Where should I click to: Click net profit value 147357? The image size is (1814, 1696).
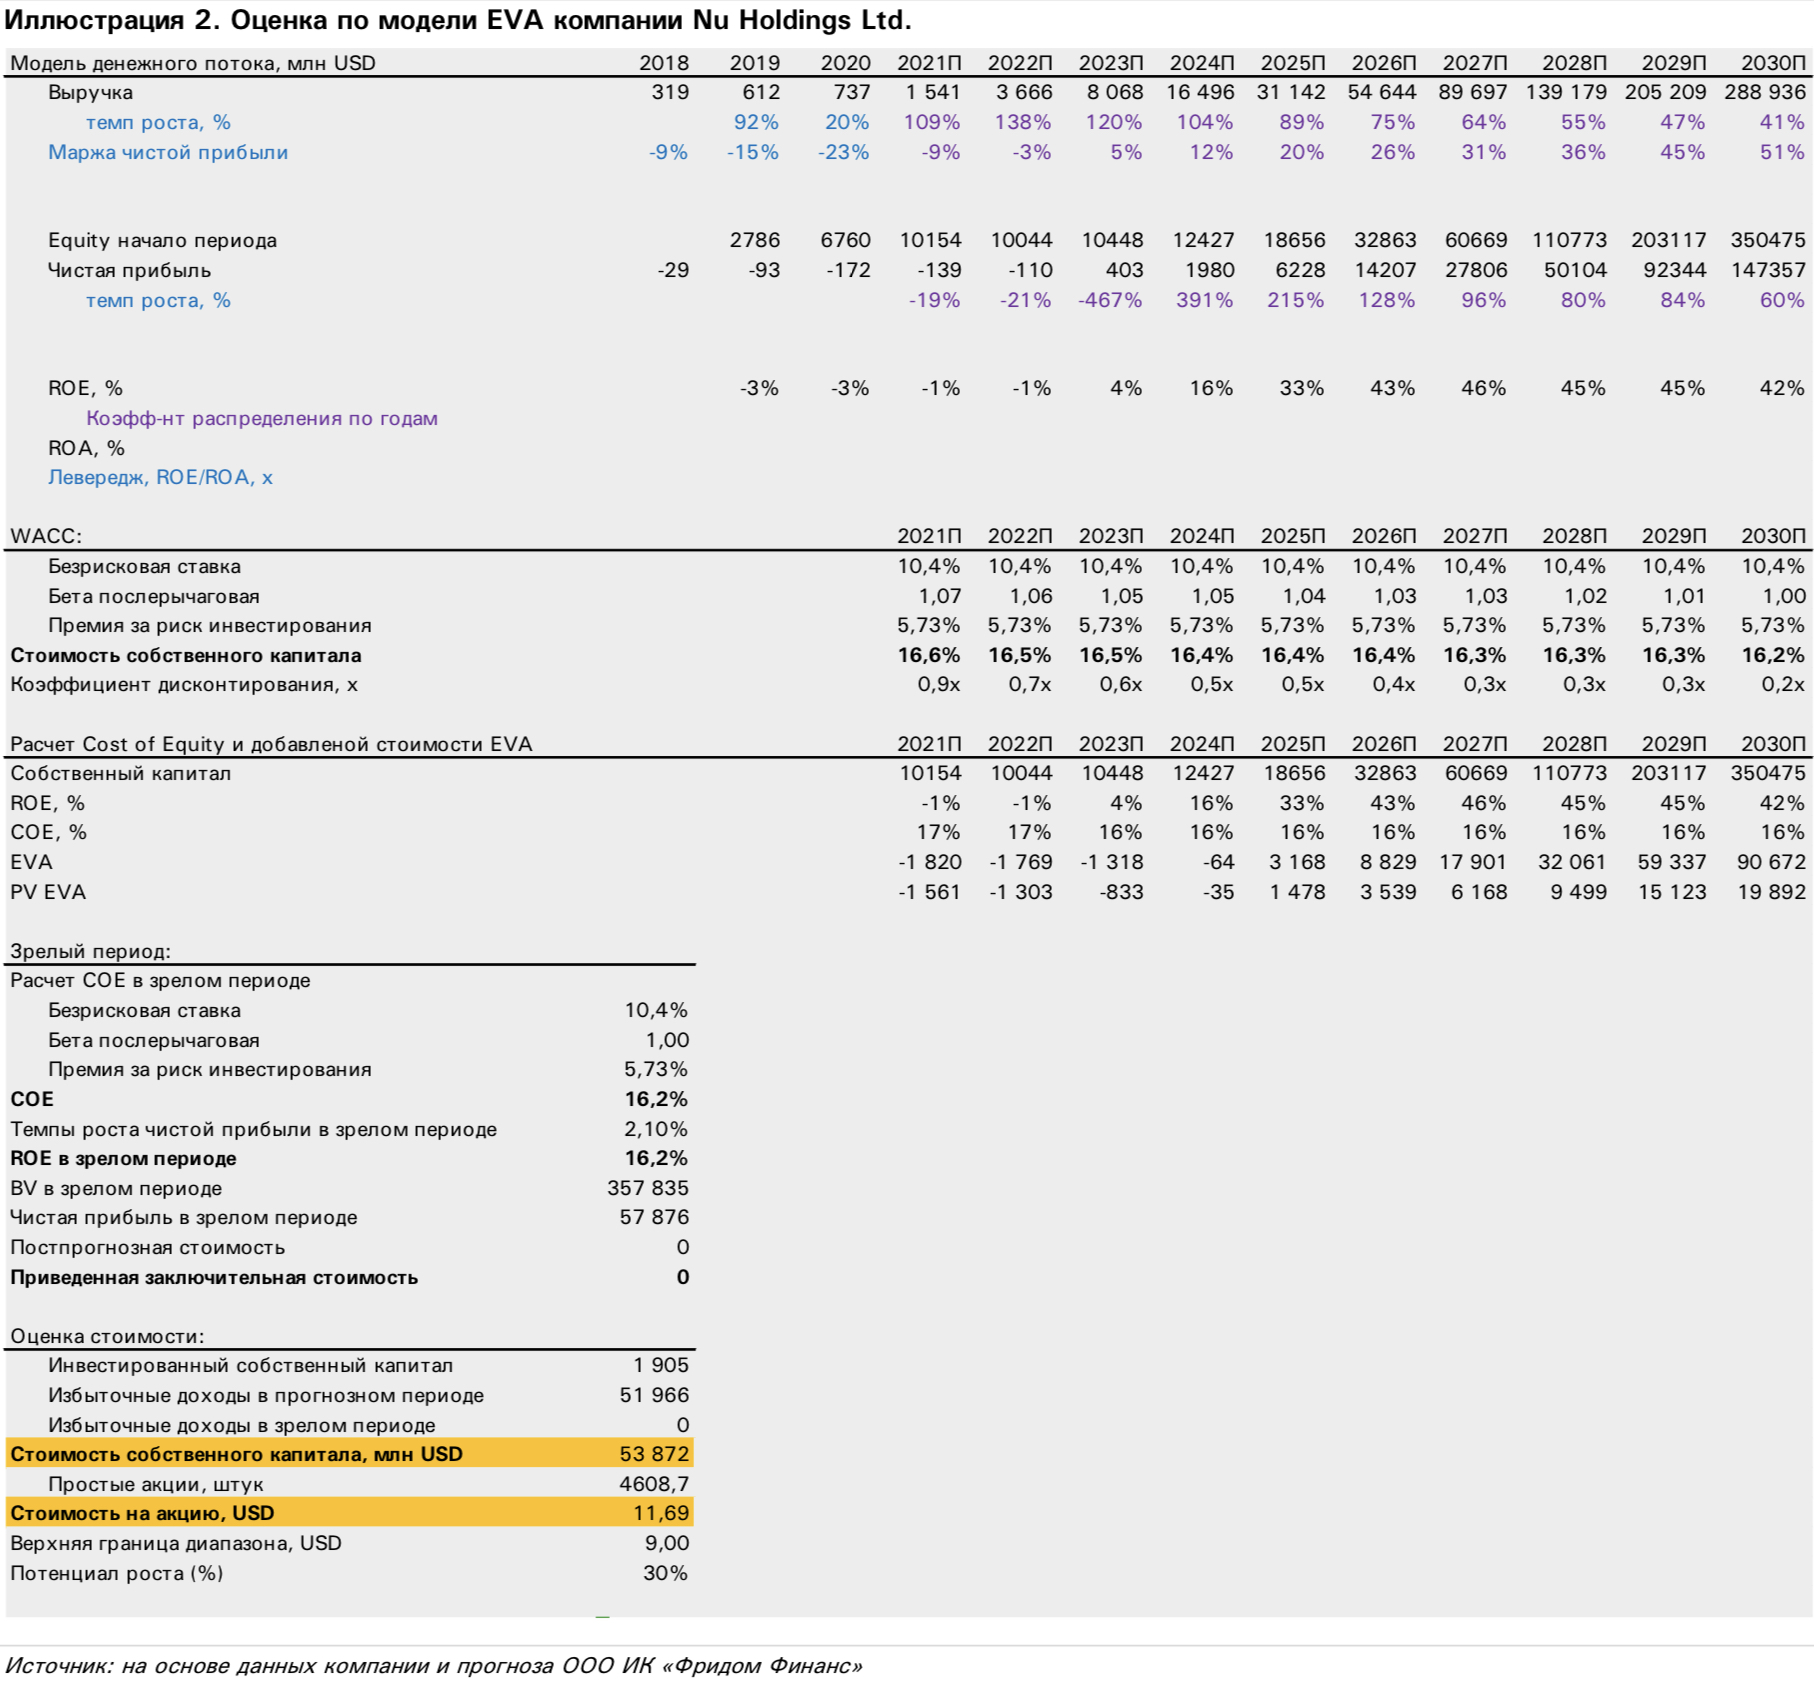coord(1768,270)
